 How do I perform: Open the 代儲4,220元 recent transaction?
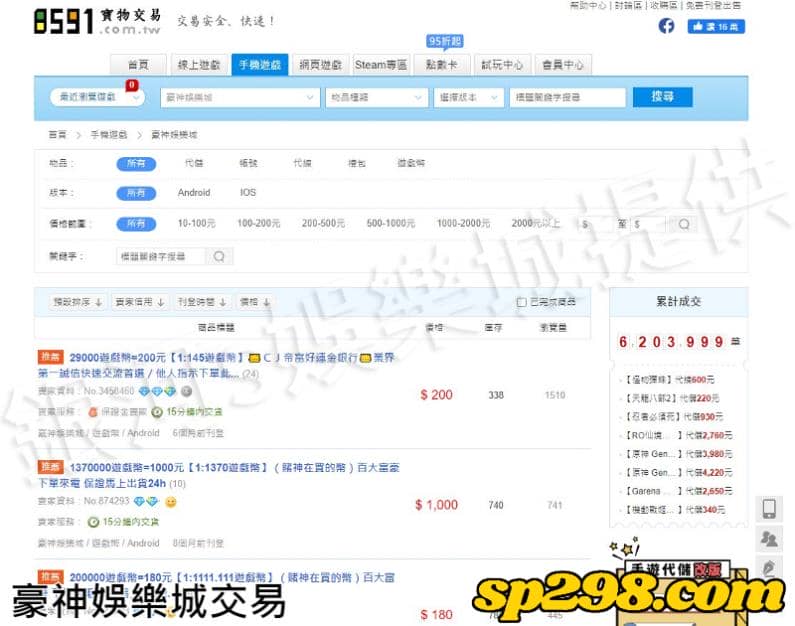(679, 472)
